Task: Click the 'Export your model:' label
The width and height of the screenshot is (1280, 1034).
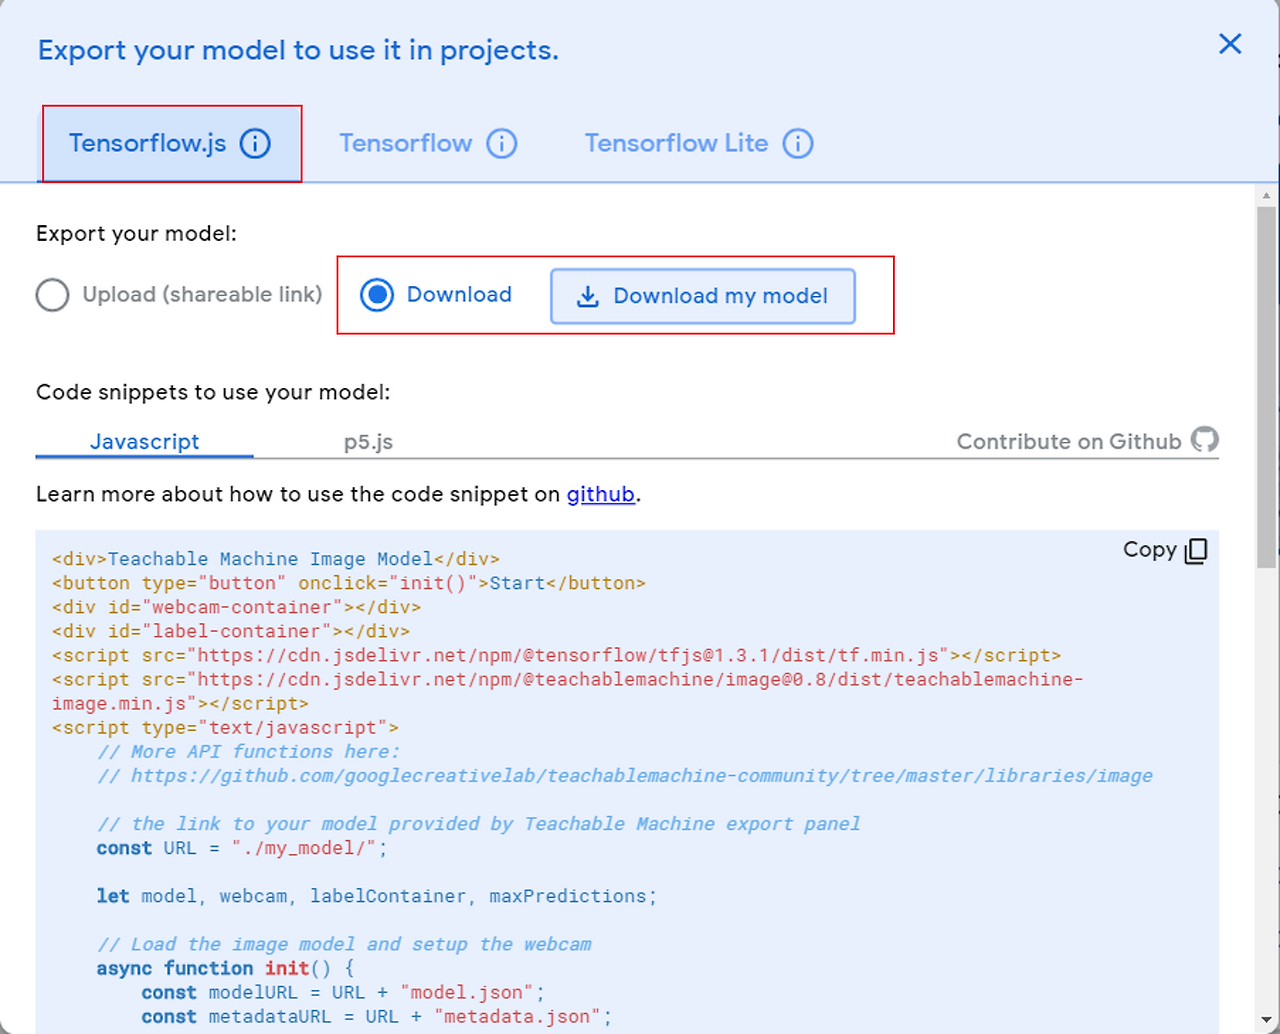Action: [136, 234]
